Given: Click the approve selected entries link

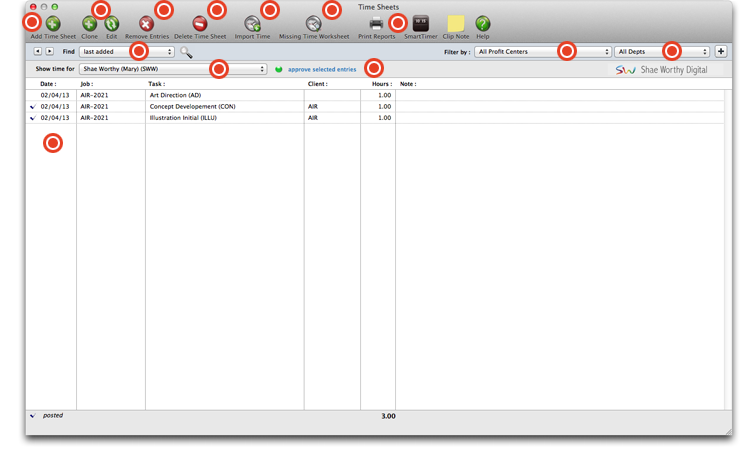Looking at the screenshot, I should click(x=321, y=70).
